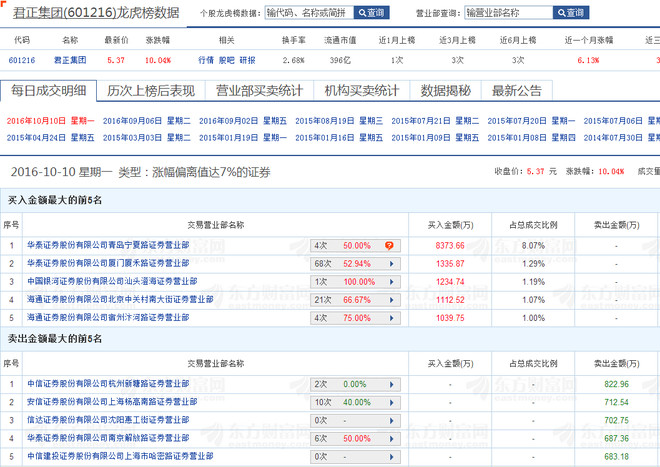Switch to the 营业部买卖统计 tab
The height and width of the screenshot is (467, 660).
(x=260, y=91)
